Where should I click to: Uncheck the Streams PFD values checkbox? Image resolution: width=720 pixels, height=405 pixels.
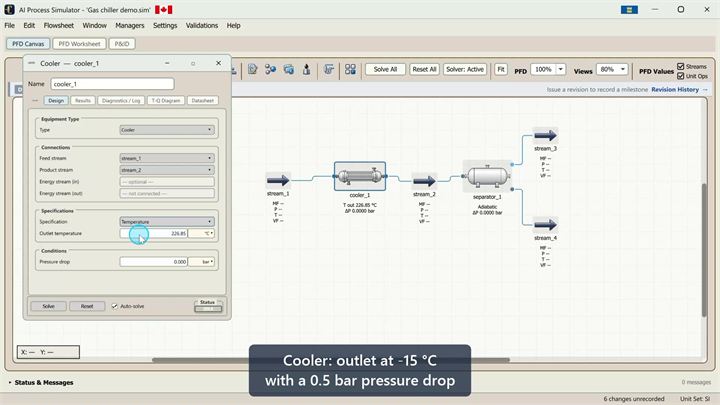681,67
